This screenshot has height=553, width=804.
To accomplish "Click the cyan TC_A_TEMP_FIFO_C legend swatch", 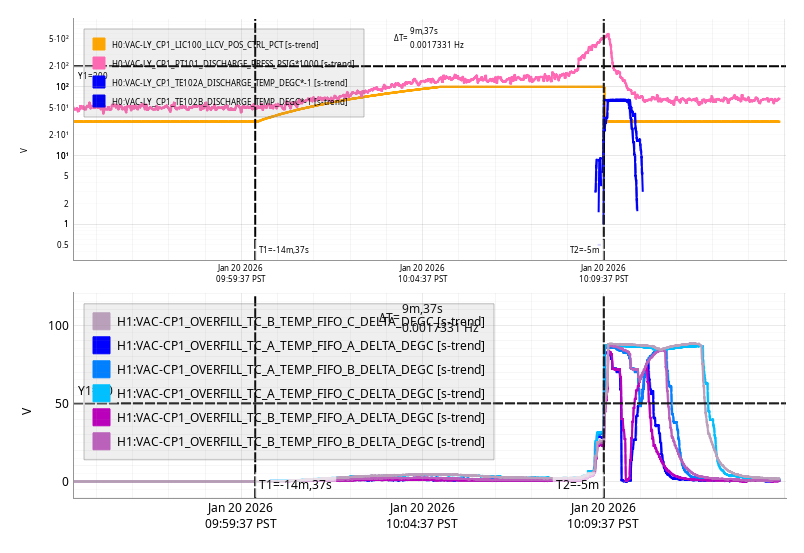I will click(101, 393).
